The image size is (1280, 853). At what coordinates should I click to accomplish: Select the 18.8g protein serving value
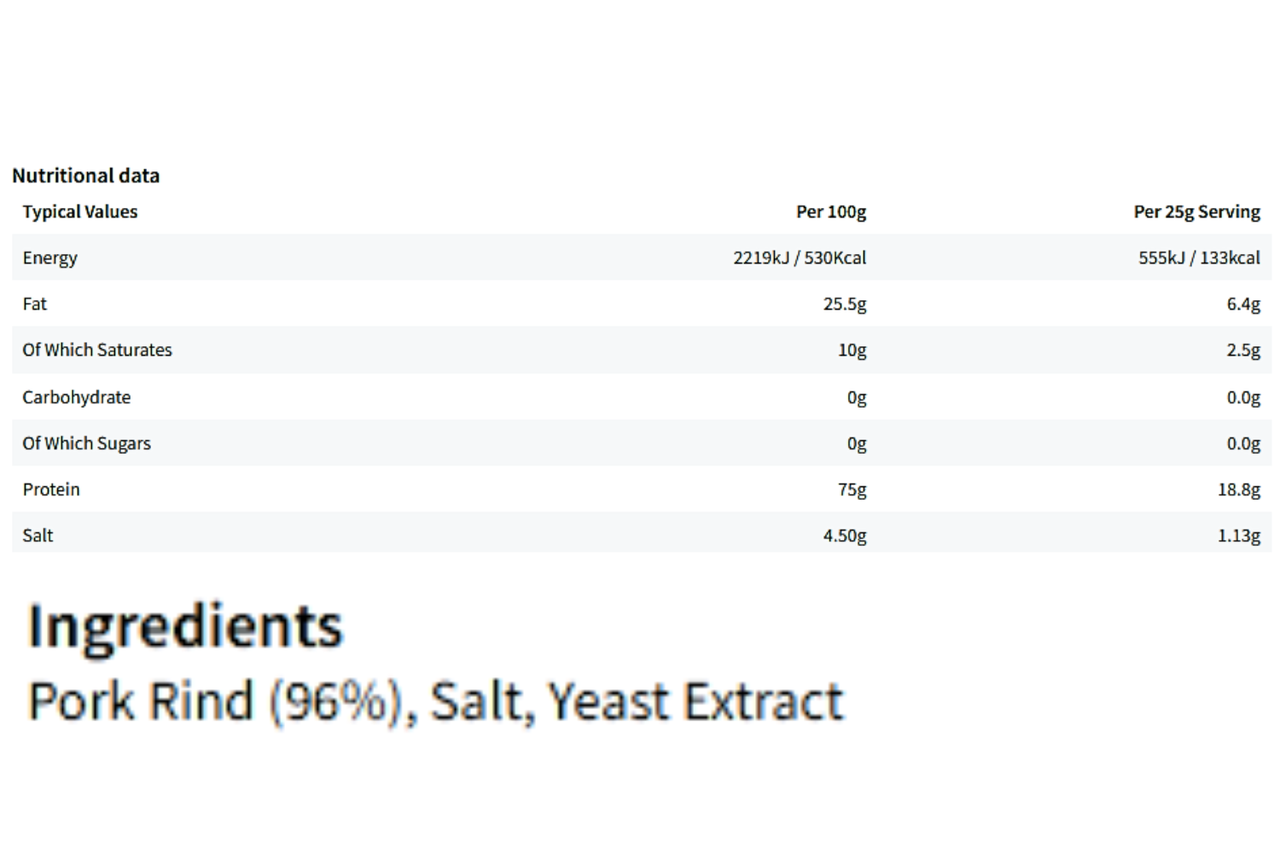click(1239, 489)
